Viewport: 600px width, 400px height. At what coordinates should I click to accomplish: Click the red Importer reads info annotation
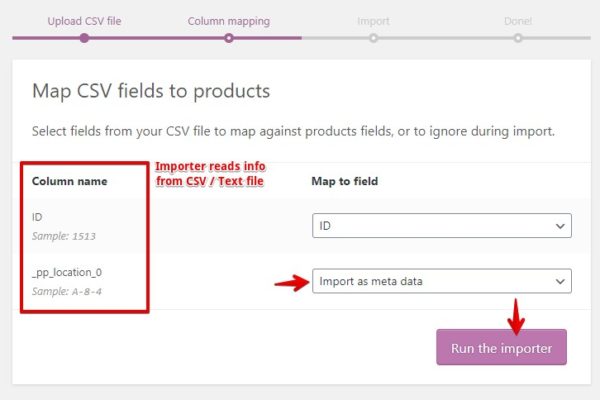(x=211, y=173)
